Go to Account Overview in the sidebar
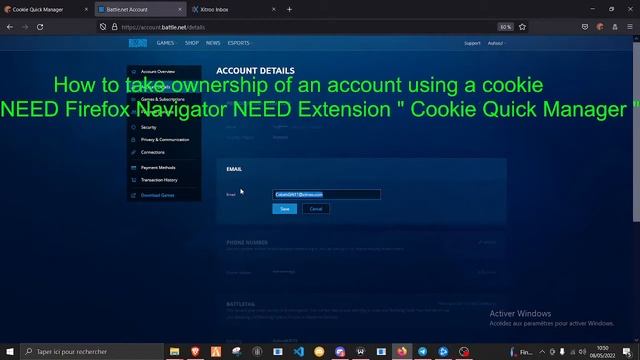 coord(158,71)
